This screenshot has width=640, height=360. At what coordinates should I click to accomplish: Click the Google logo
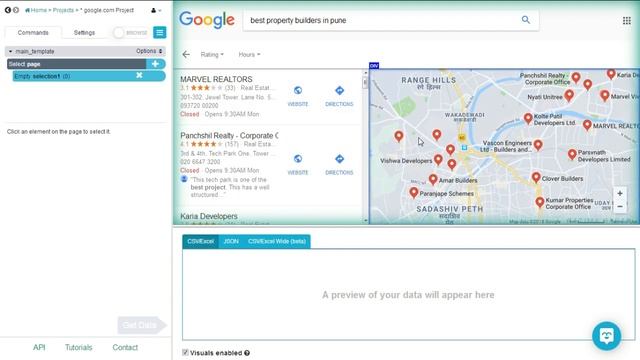(x=207, y=20)
